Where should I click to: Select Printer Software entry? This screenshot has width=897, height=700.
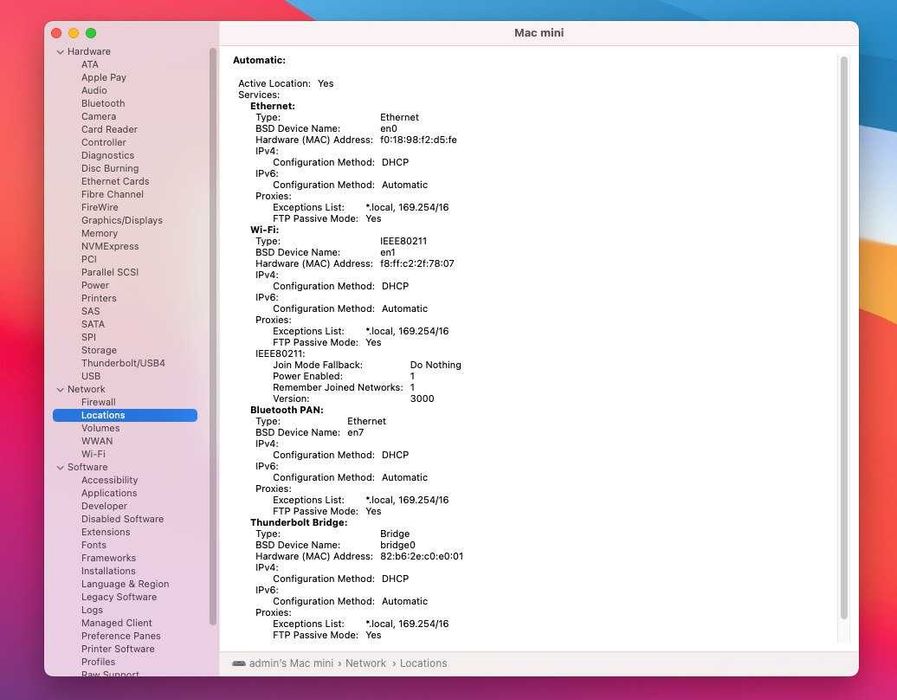click(118, 649)
